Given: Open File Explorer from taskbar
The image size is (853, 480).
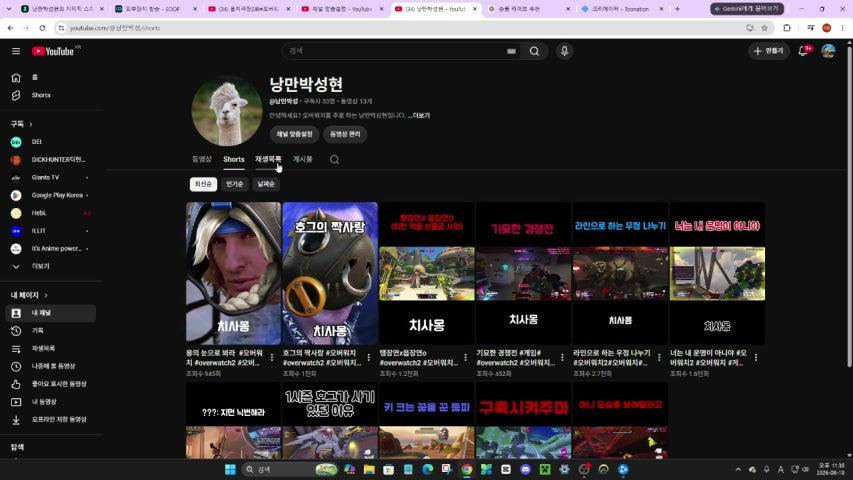Looking at the screenshot, I should tap(369, 469).
